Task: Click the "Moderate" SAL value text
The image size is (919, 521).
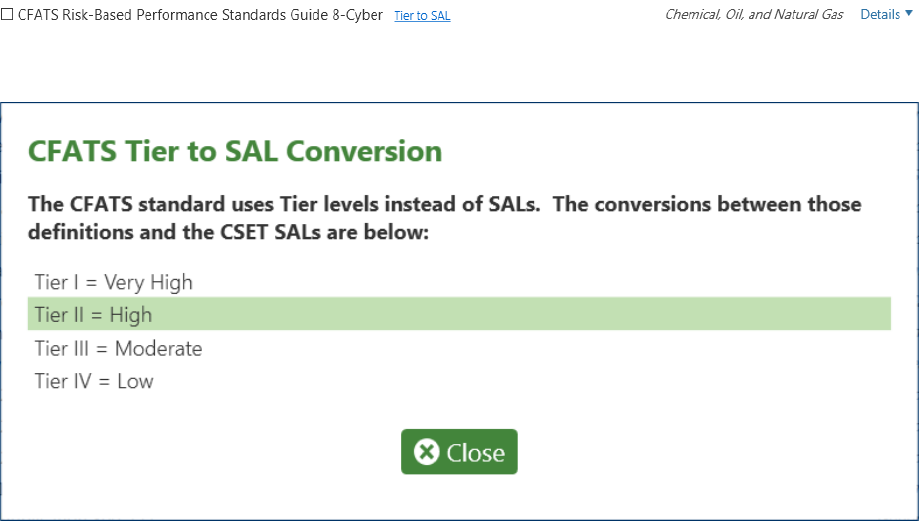Action: pyautogui.click(x=158, y=349)
